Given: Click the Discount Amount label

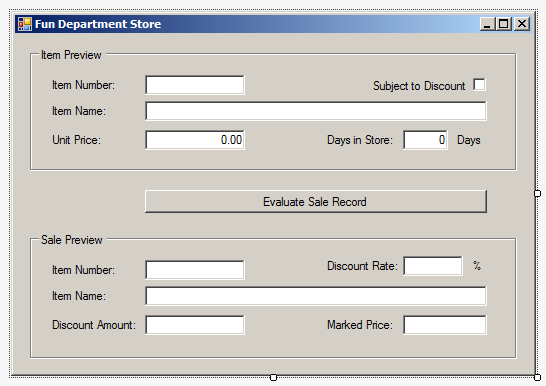Looking at the screenshot, I should 94,325.
